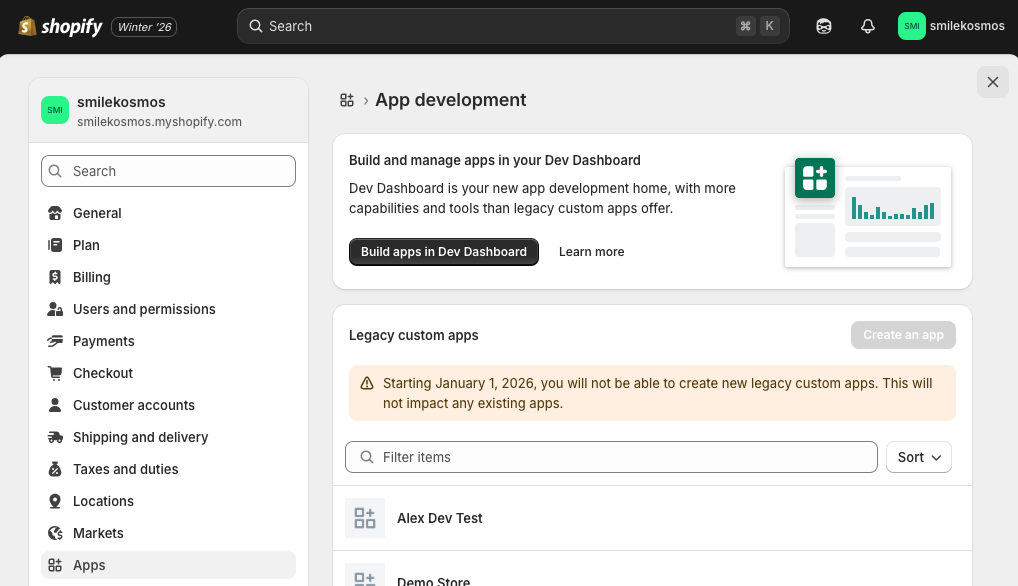Screen dimensions: 1018x586
Task: Select Checkout in the settings sidebar
Action: point(103,373)
